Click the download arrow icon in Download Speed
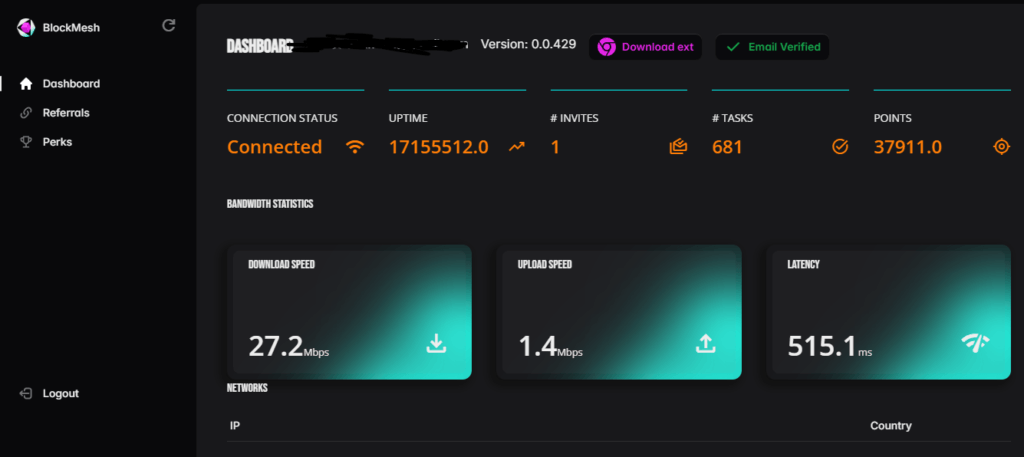This screenshot has width=1024, height=457. pyautogui.click(x=436, y=343)
